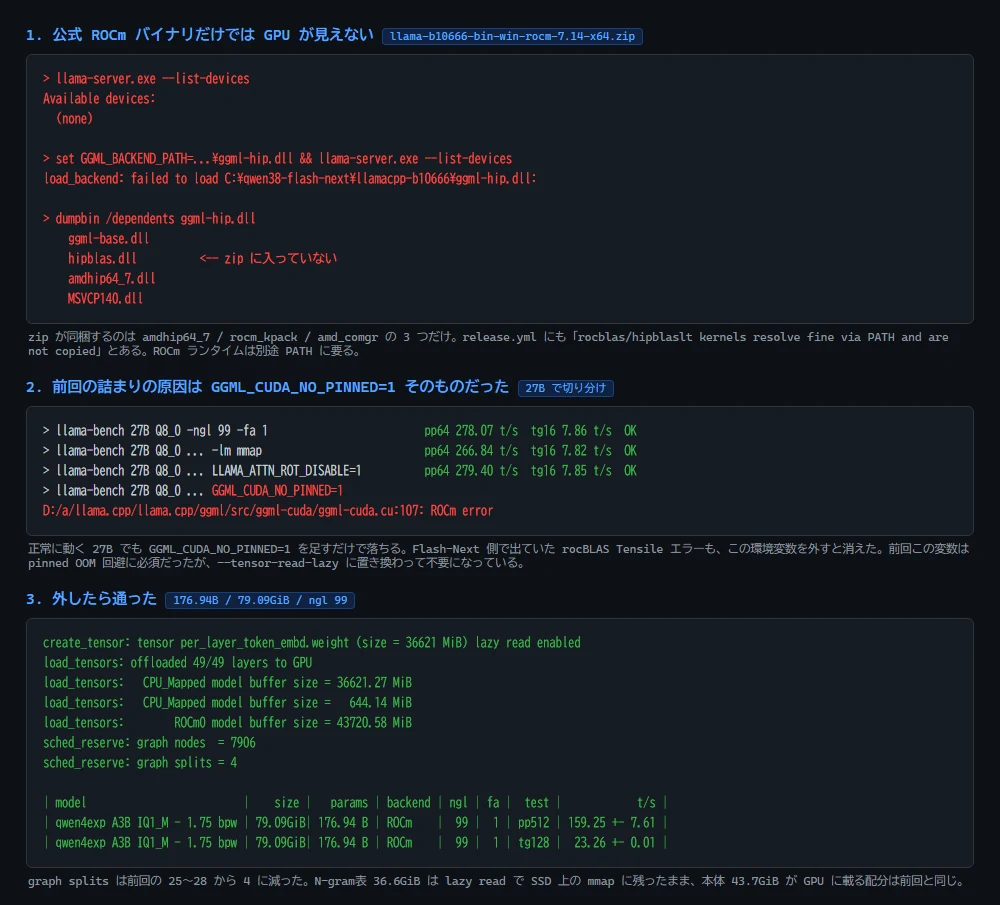This screenshot has height=905, width=1000.
Task: Click the result 'pp64 279.40 t/s'
Action: 471,471
